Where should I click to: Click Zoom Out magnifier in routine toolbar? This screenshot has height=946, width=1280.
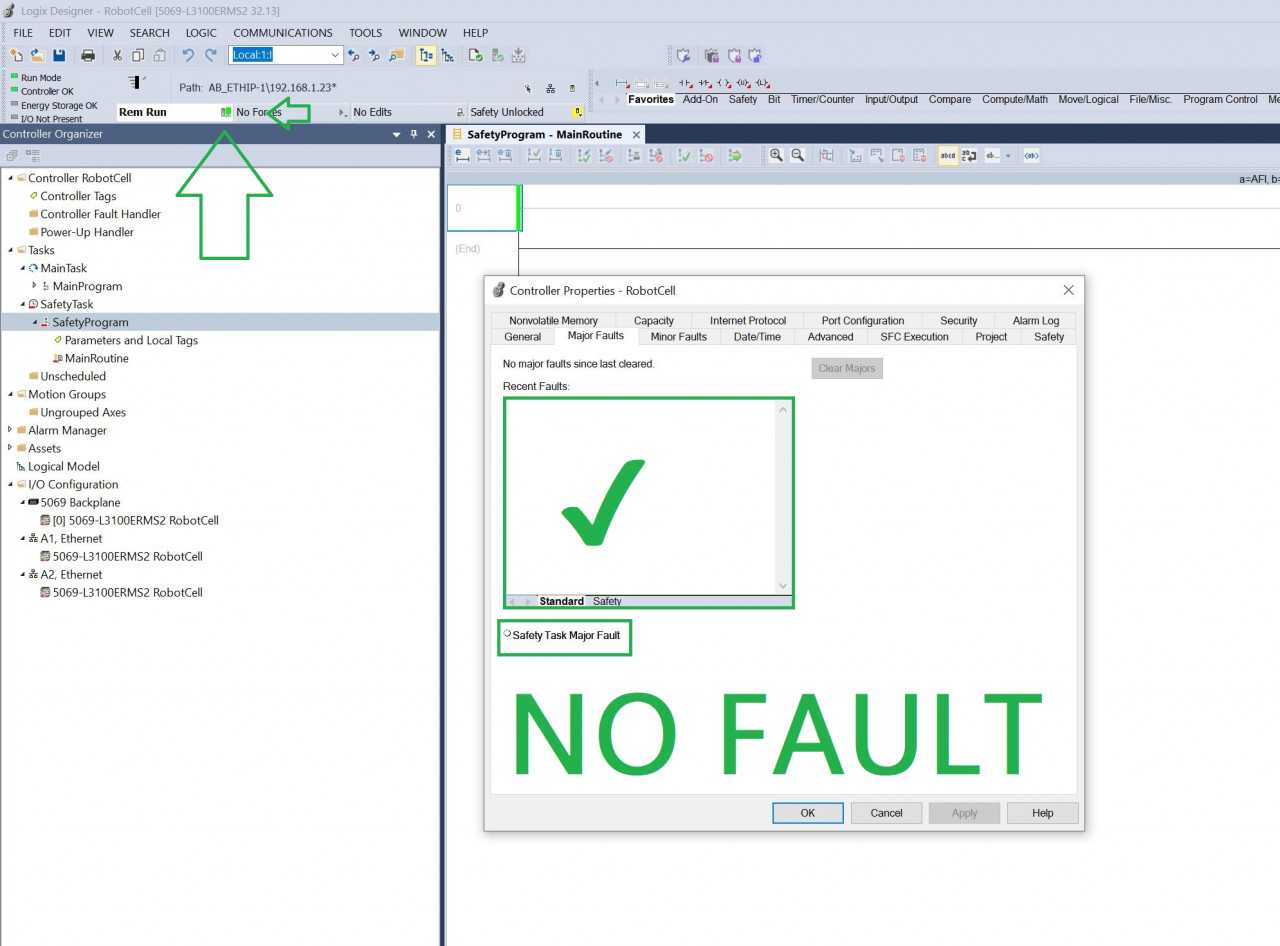[x=797, y=155]
